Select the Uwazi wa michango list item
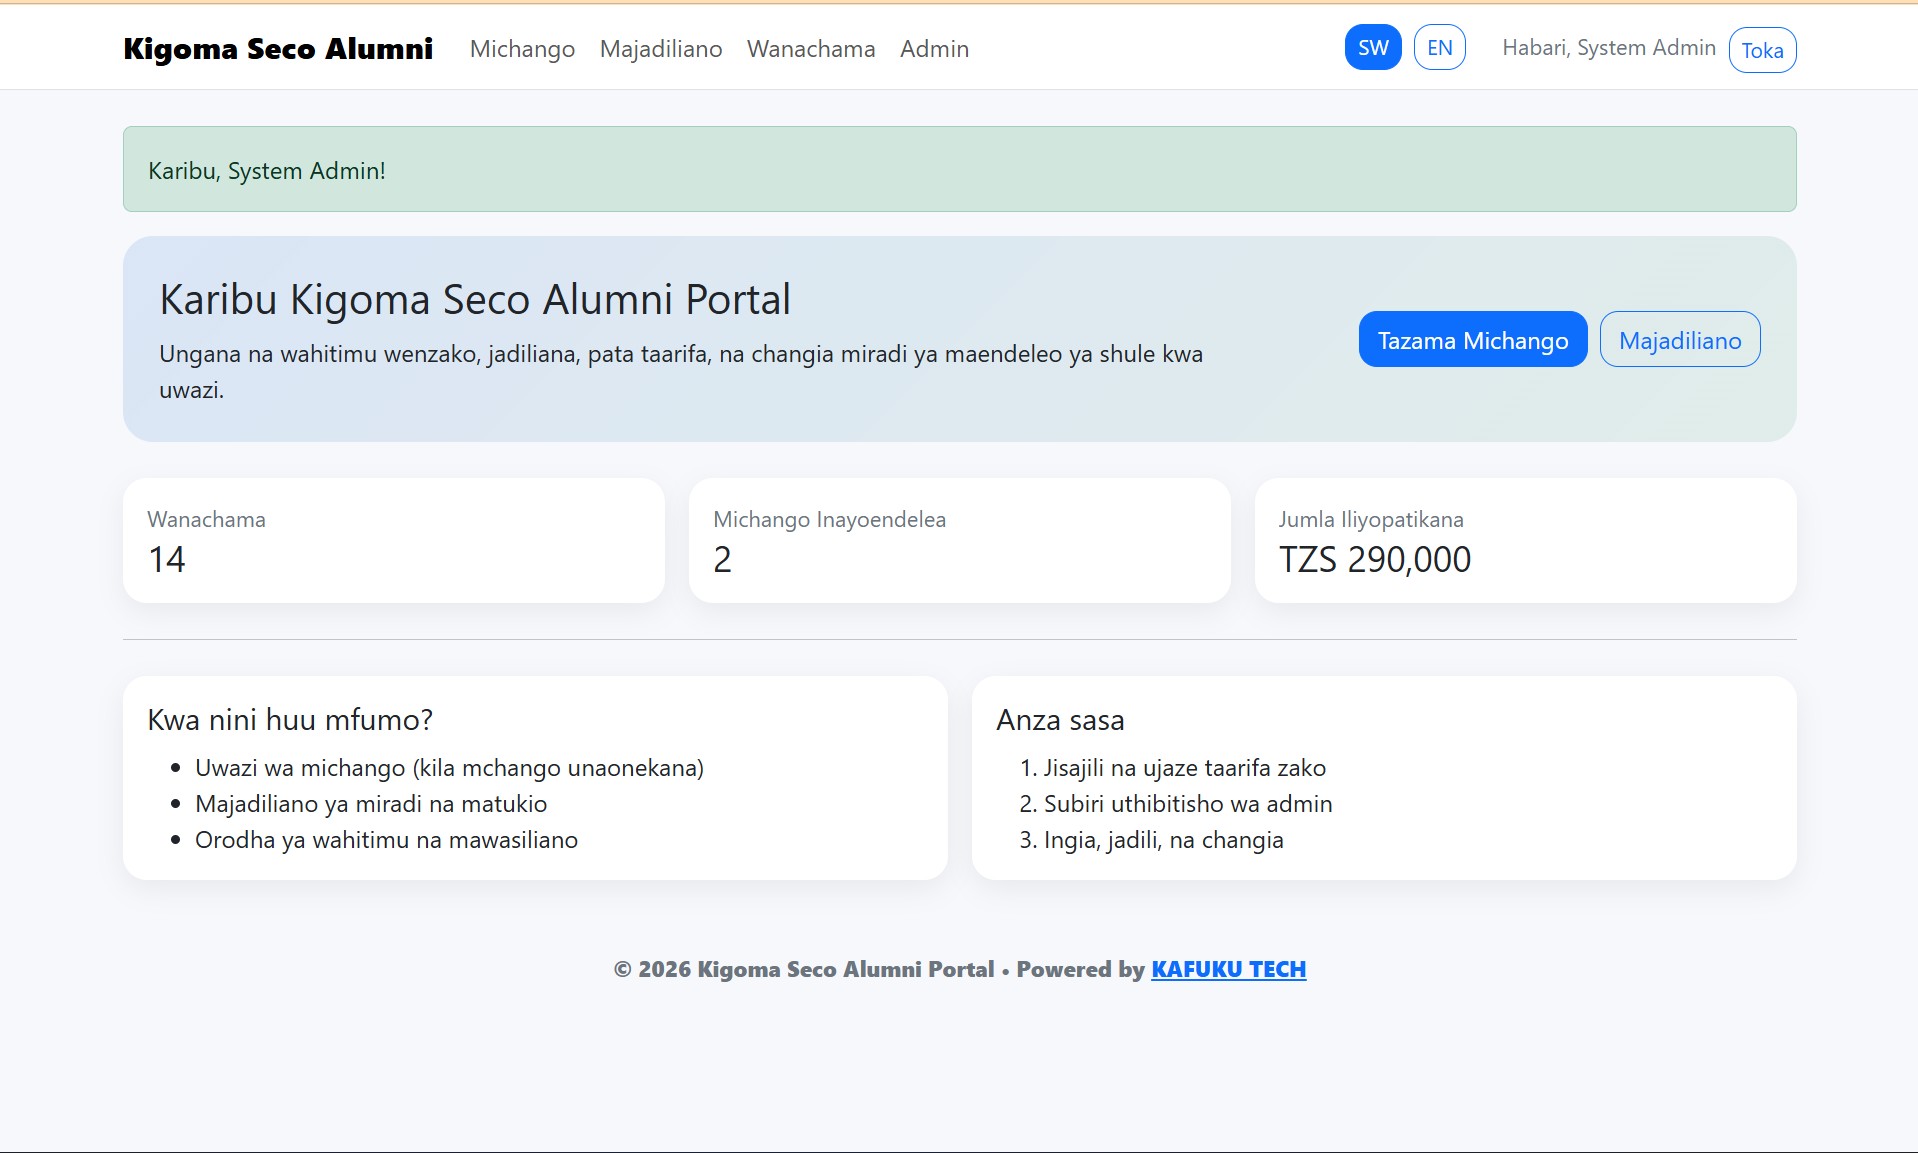Screen dimensions: 1918x1153 tap(450, 768)
